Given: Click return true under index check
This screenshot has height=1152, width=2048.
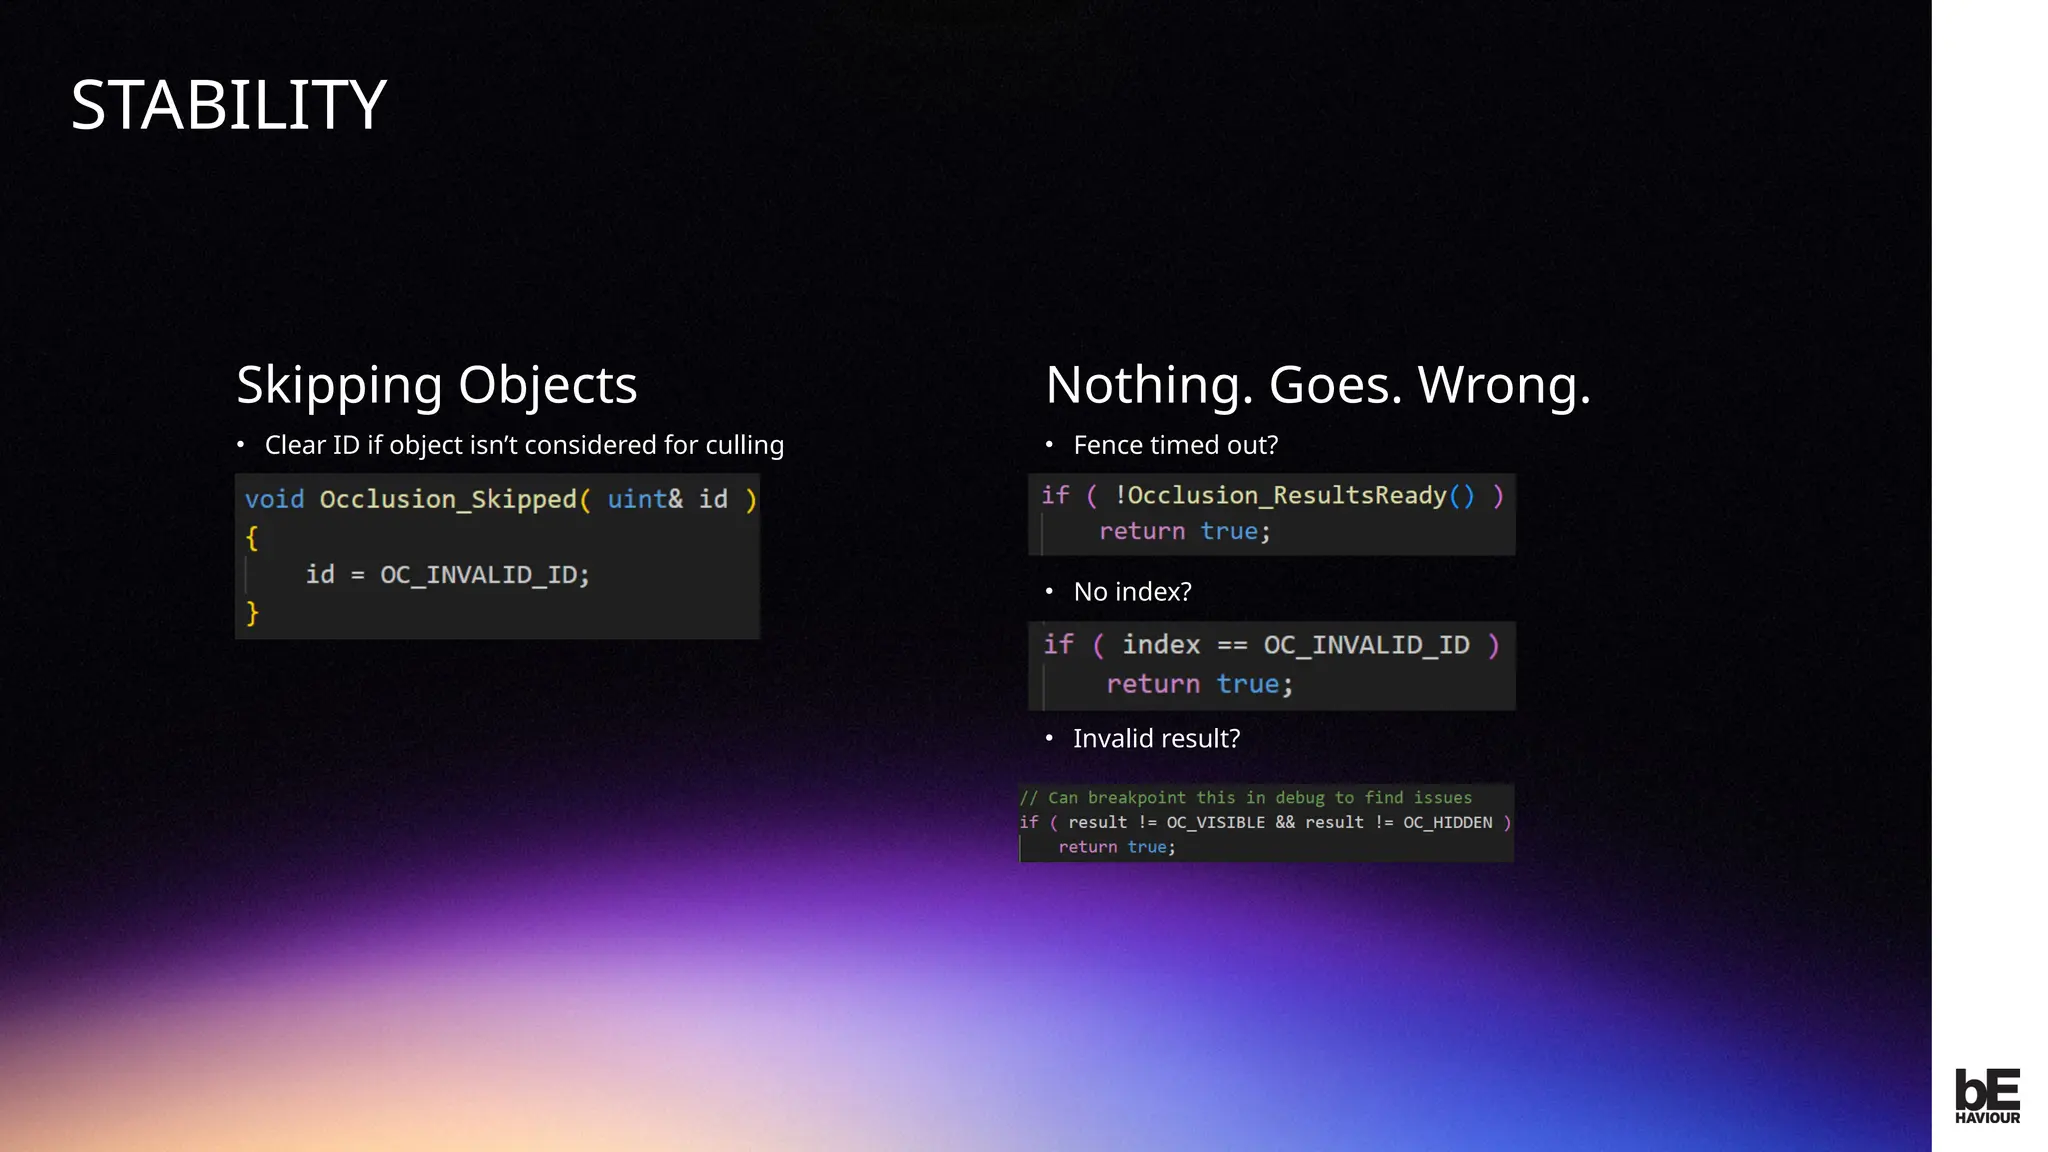Looking at the screenshot, I should [x=1199, y=684].
